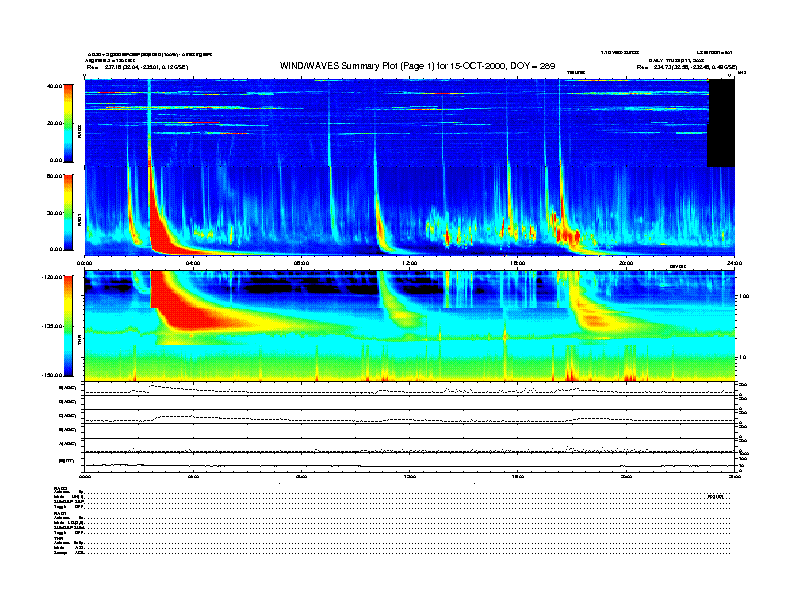Click 12:00 tick label on bottom line-plot axis
Screen dimensions: 792x612
410,476
